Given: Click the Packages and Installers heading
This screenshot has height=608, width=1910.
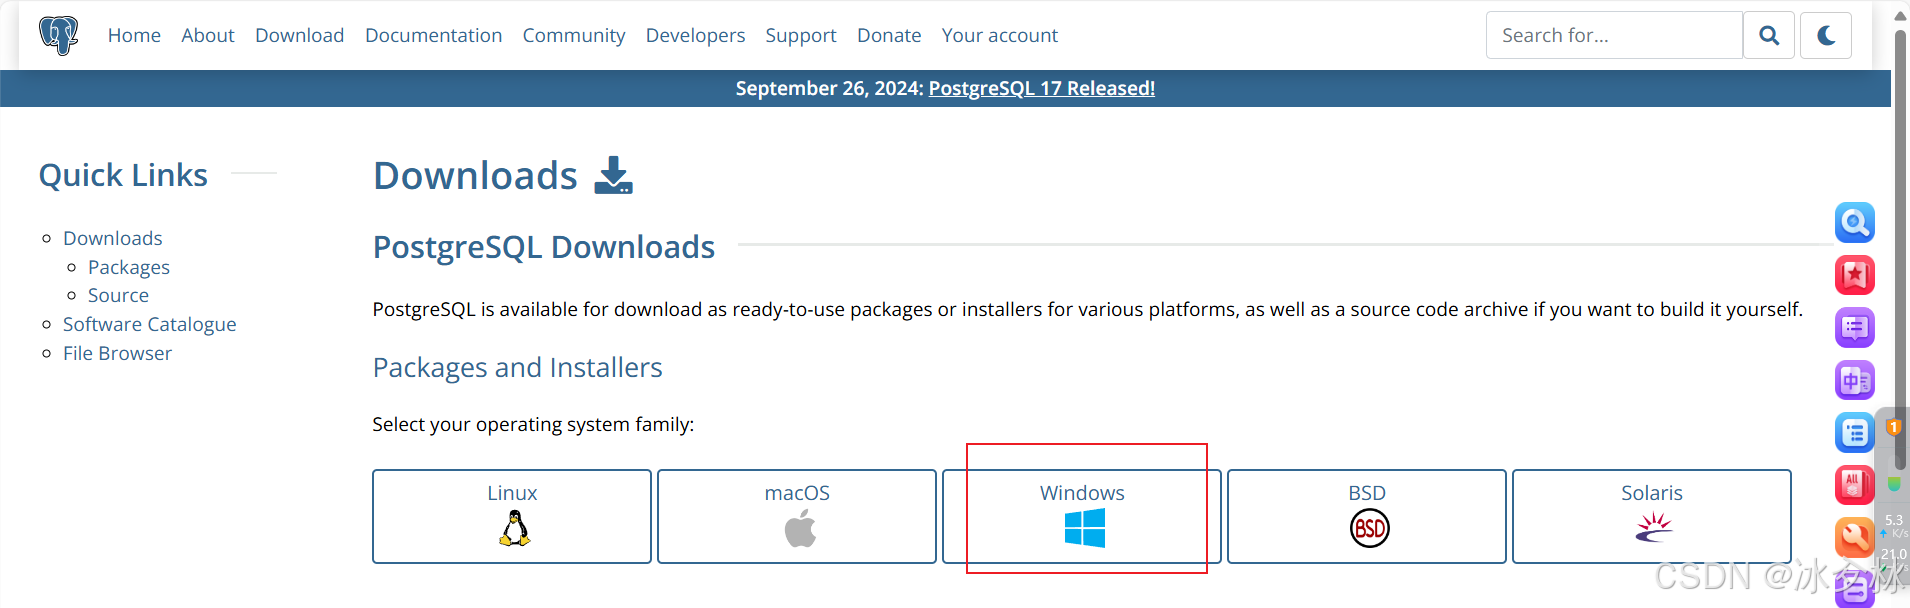Looking at the screenshot, I should point(518,367).
